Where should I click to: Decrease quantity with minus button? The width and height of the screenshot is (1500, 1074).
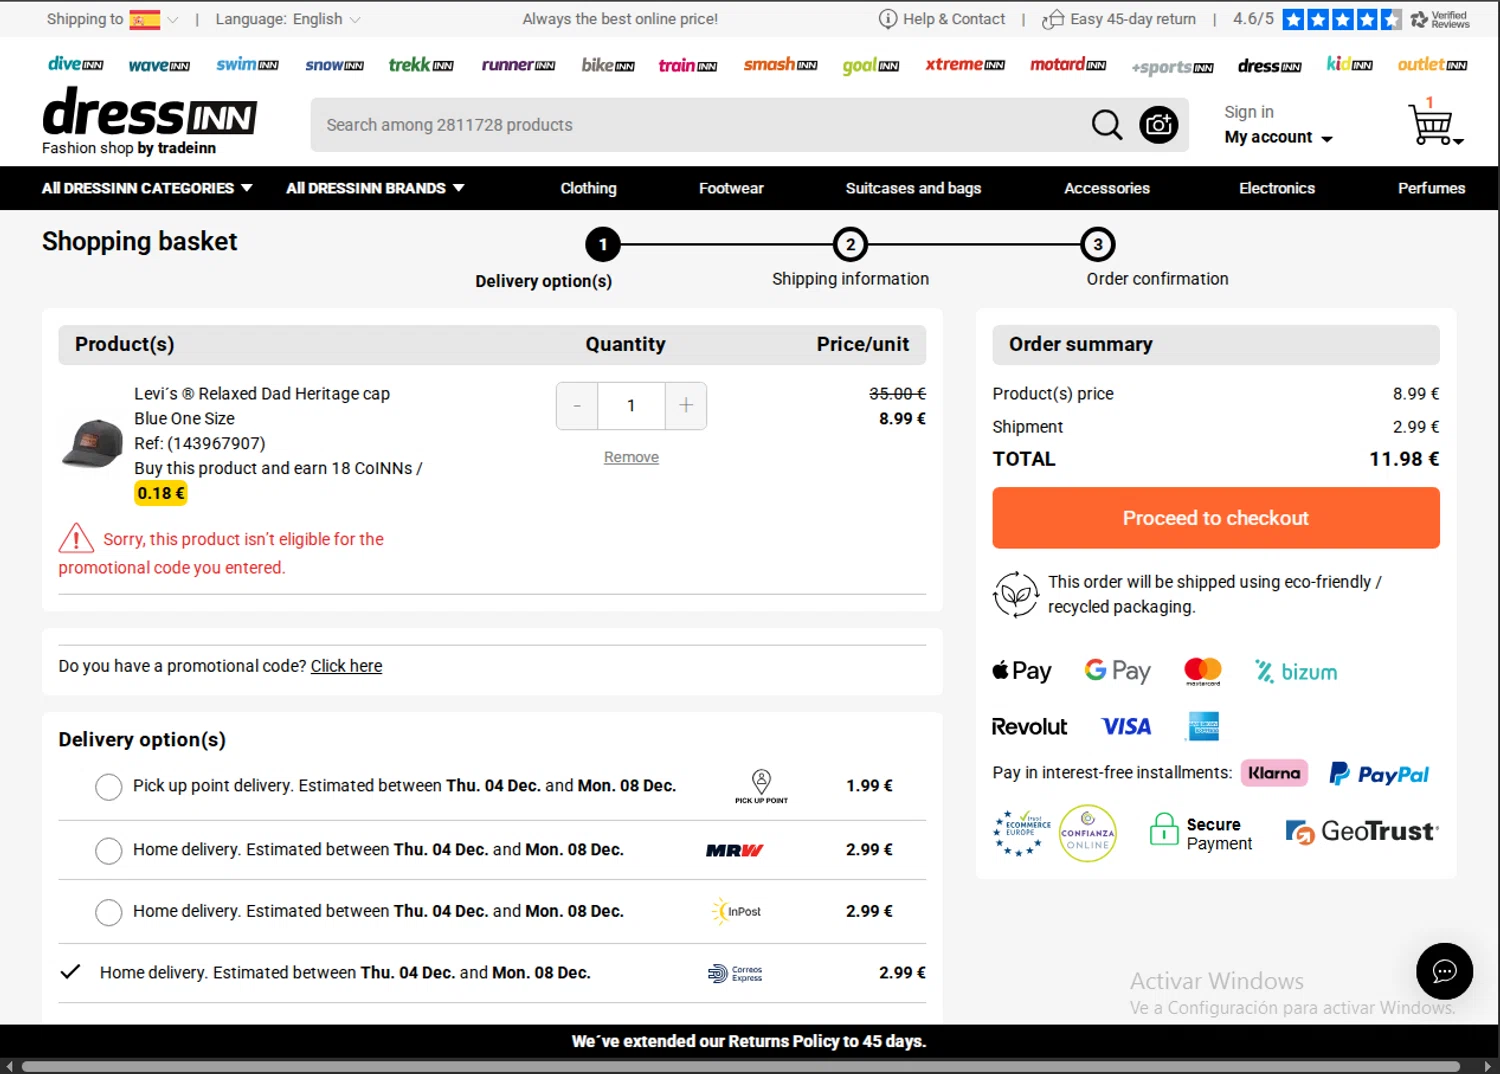point(577,406)
